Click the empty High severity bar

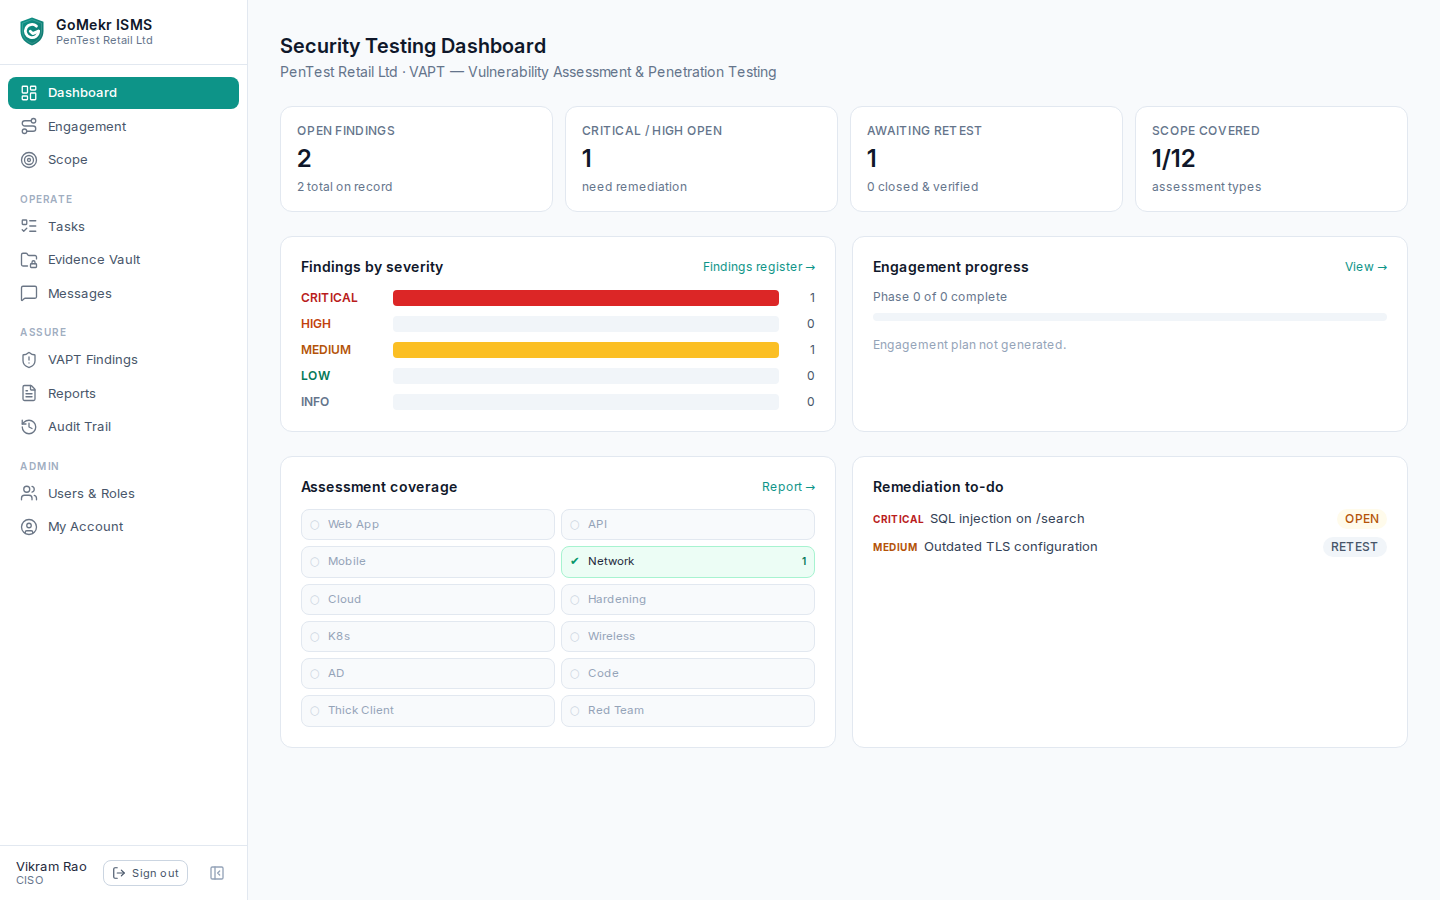coord(586,324)
